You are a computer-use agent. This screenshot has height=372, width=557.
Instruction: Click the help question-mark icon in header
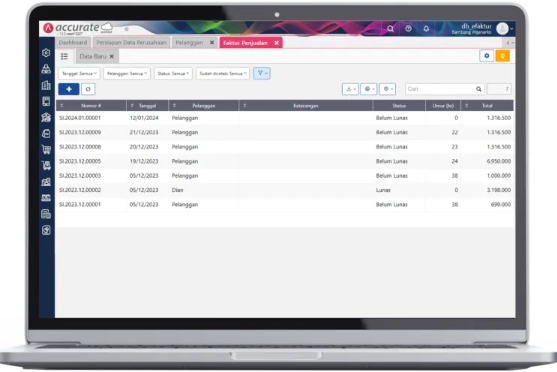409,29
